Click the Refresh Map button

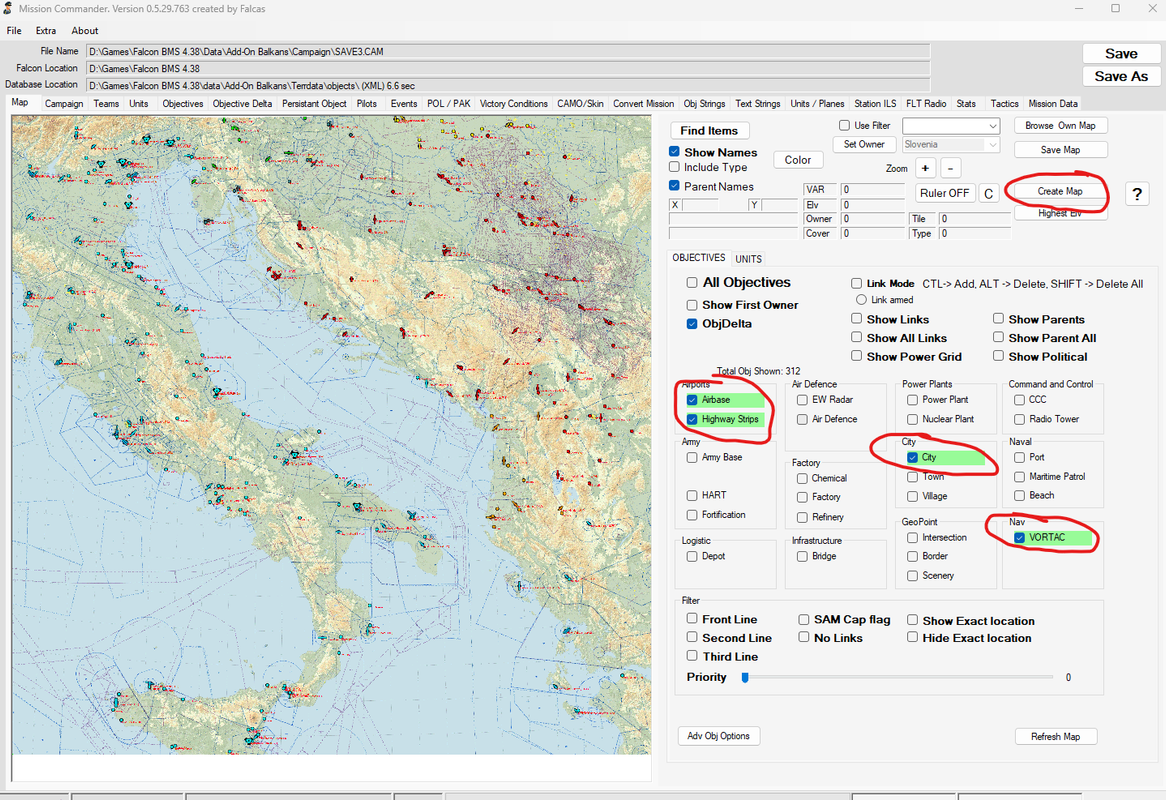point(1056,736)
